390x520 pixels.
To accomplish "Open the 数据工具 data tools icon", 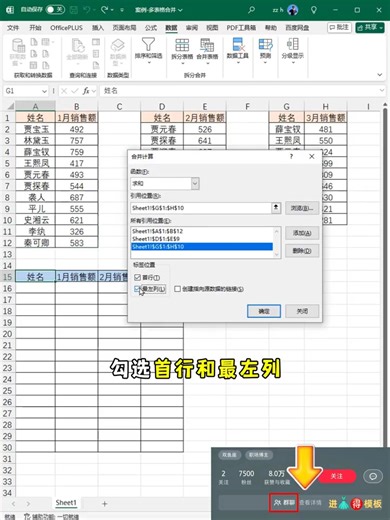I will 238,44.
